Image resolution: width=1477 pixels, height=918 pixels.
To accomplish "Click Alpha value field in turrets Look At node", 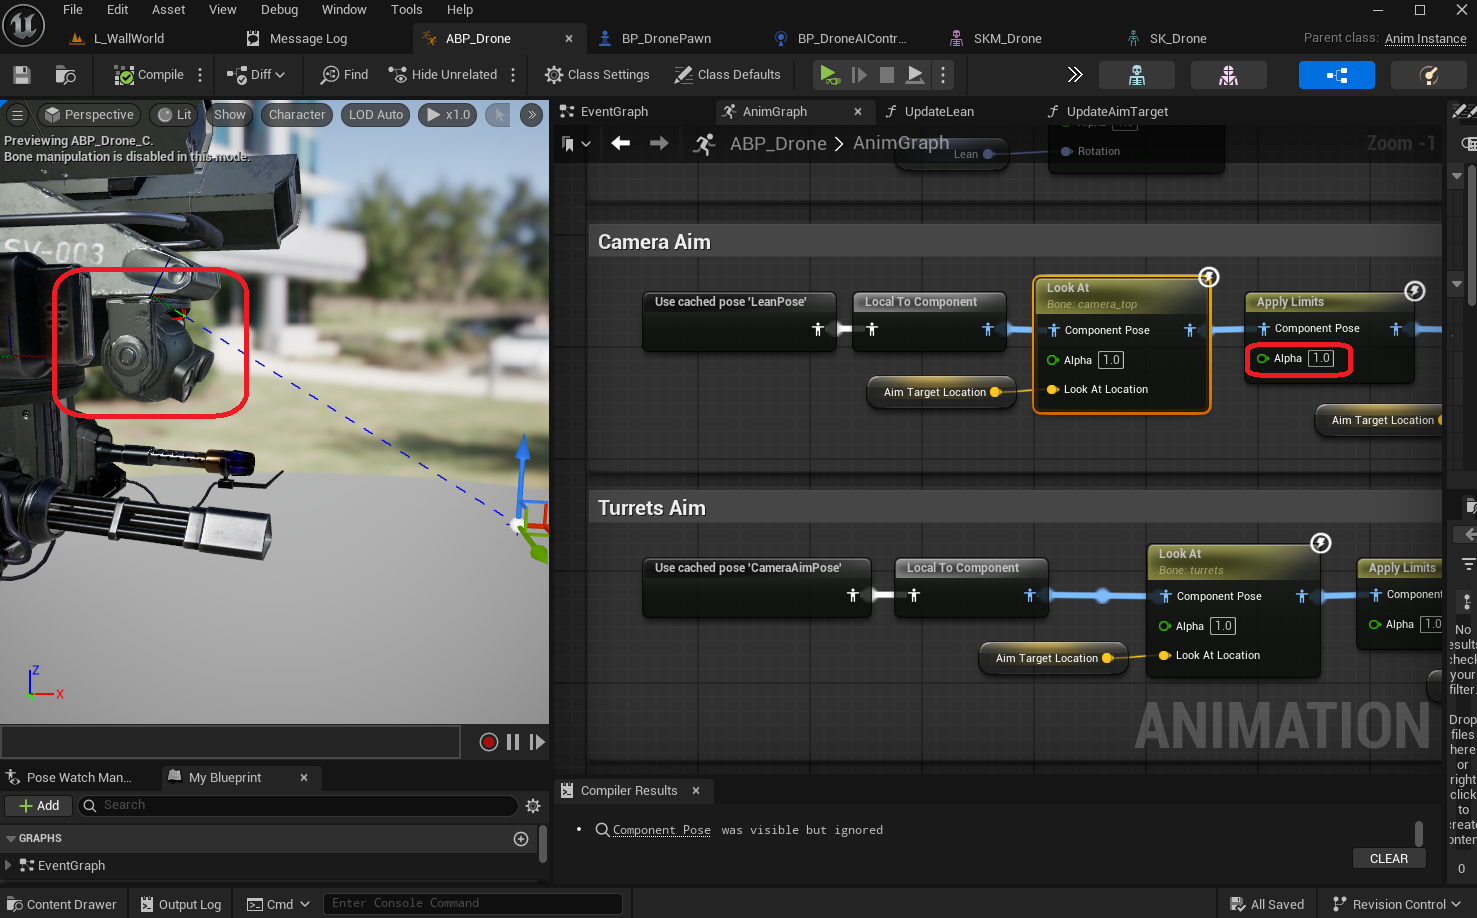I will (x=1223, y=626).
